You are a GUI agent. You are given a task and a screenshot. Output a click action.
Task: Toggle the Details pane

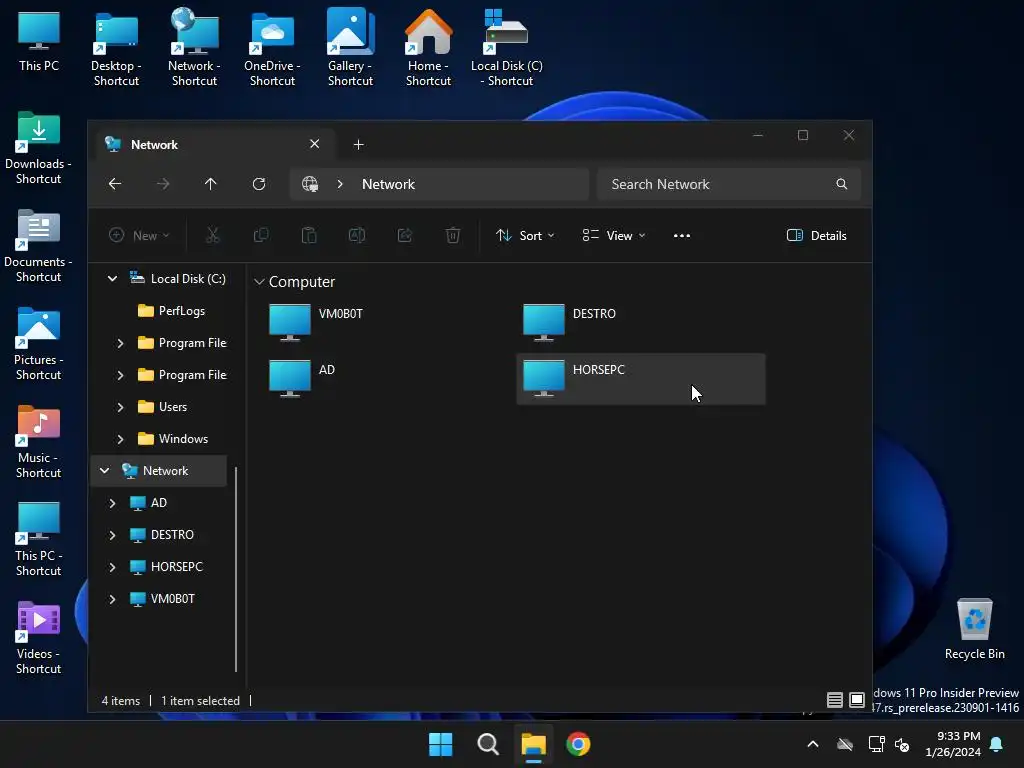coord(816,236)
